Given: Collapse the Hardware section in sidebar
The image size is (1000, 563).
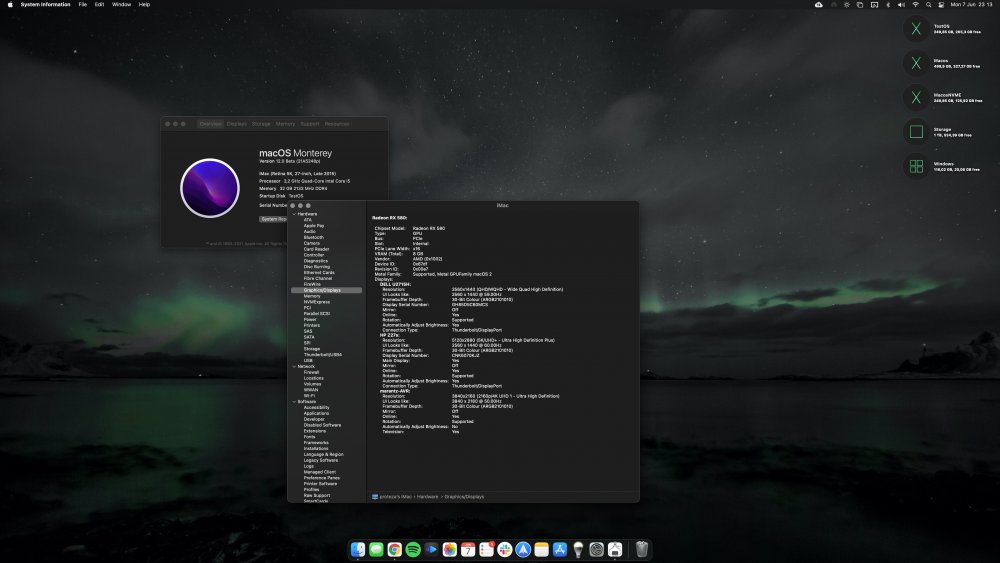Looking at the screenshot, I should tap(294, 214).
